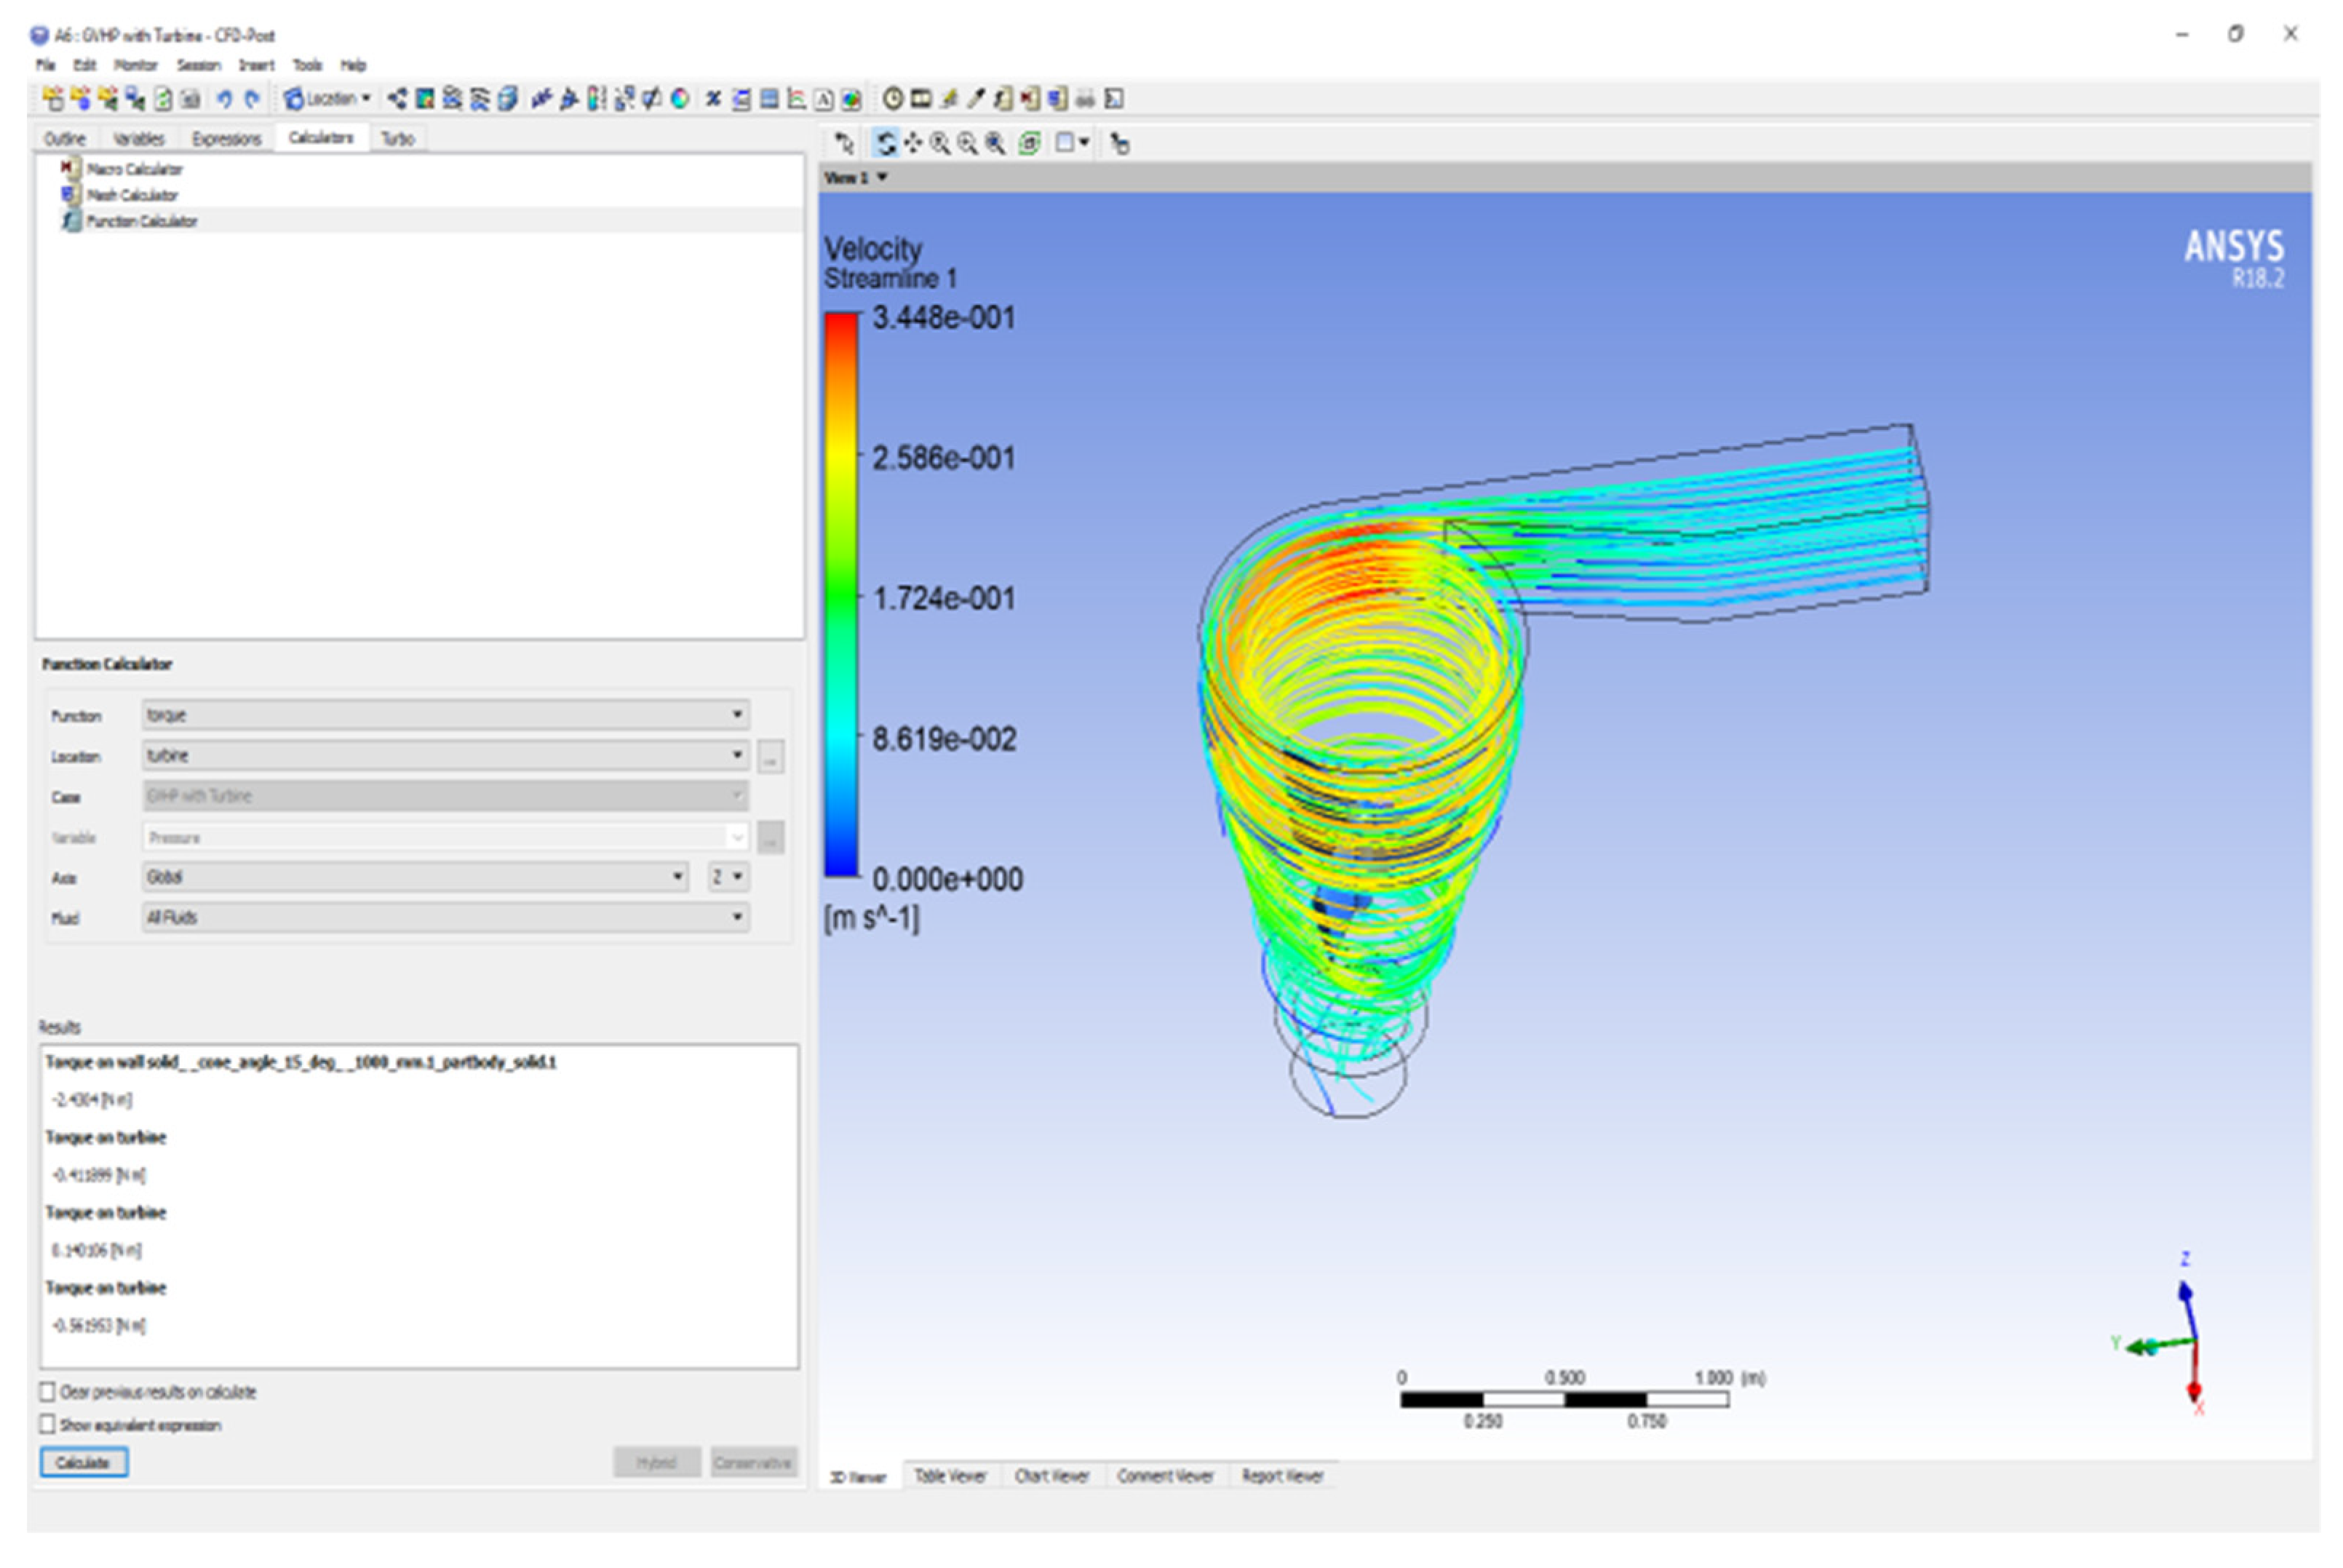Click the Redo arrow icon

[252, 99]
